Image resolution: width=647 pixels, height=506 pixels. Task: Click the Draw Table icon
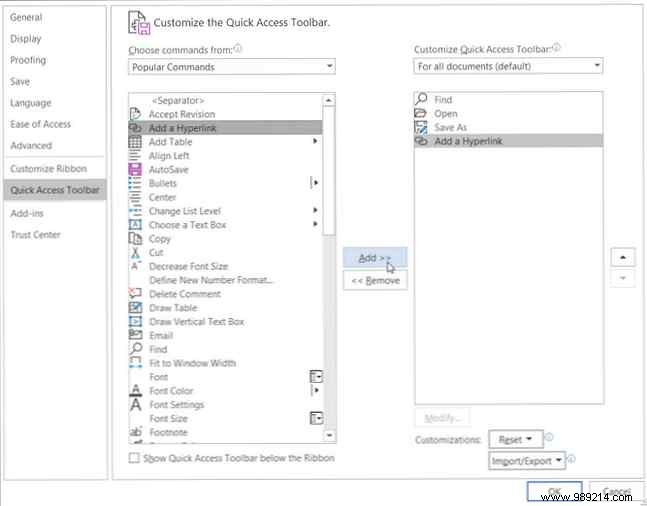pos(135,307)
